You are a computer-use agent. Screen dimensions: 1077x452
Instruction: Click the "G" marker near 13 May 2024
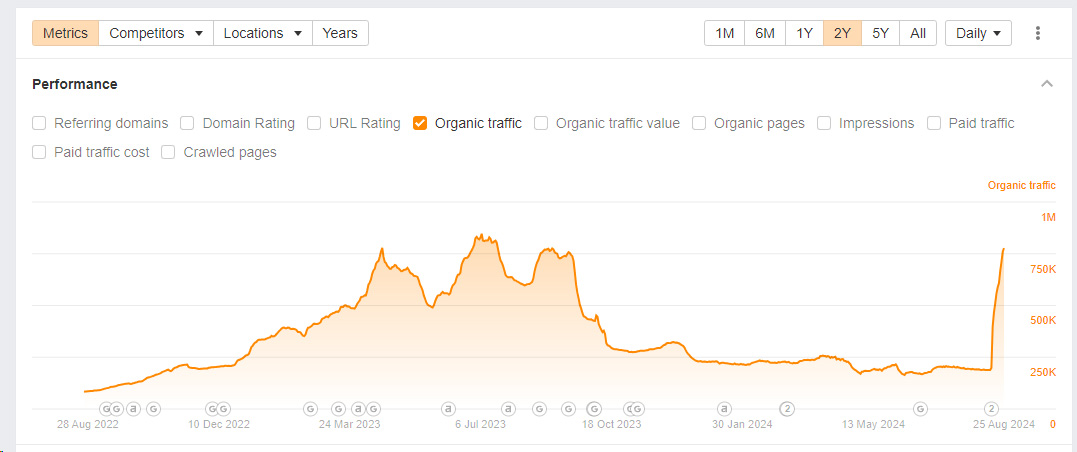920,408
